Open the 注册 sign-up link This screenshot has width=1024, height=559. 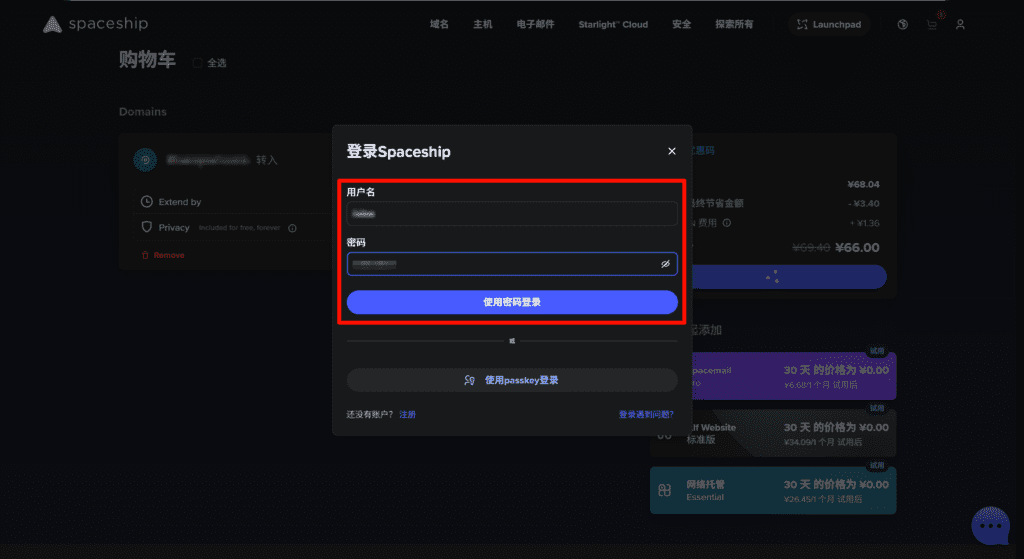click(408, 414)
